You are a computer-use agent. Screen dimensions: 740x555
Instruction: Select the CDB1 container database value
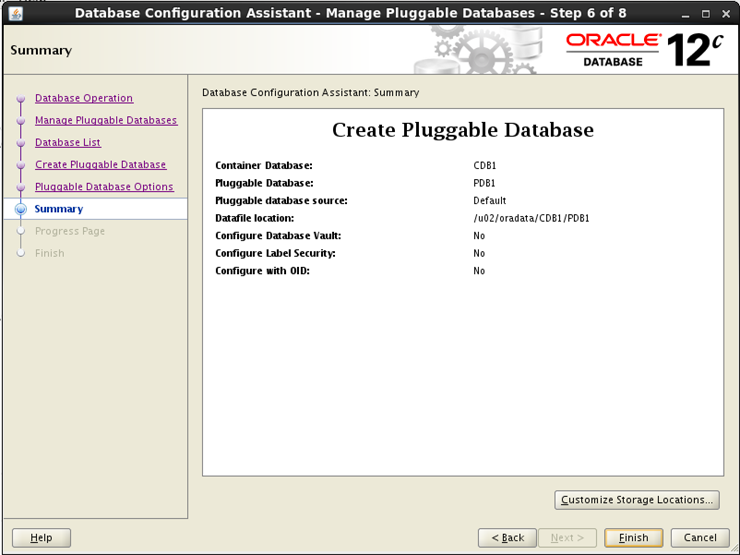(x=485, y=166)
